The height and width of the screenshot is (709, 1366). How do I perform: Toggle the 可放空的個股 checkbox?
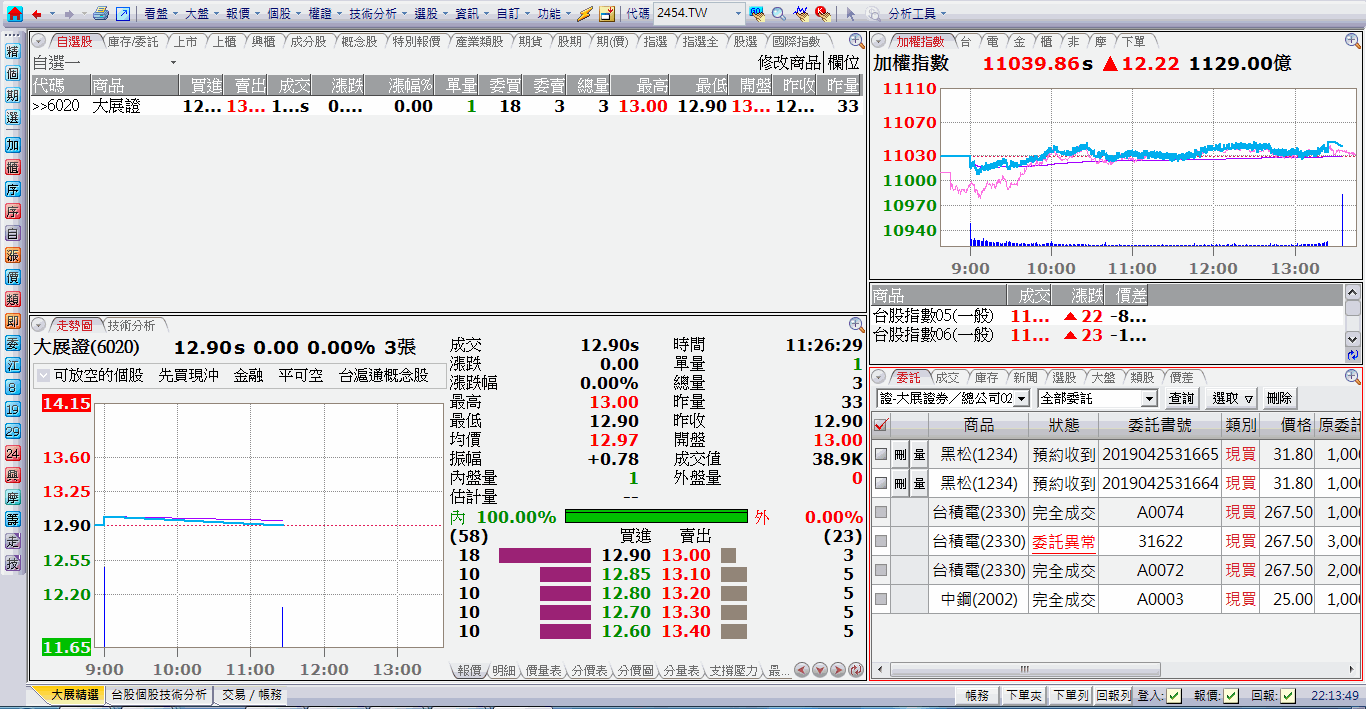click(43, 376)
